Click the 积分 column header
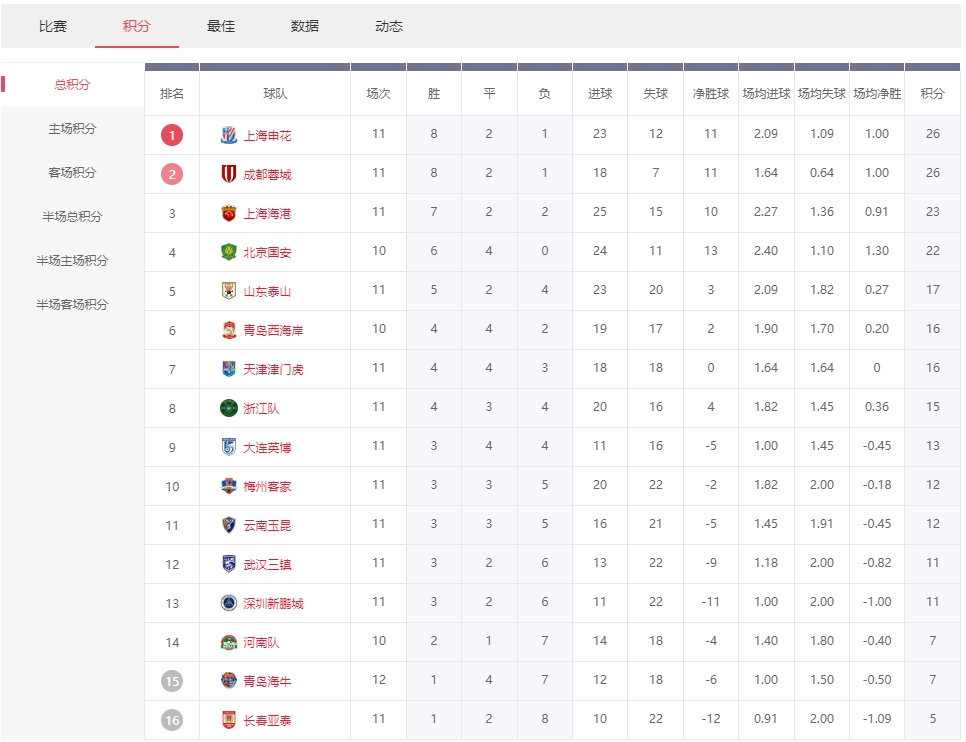Viewport: 966px width, 742px height. pyautogui.click(x=932, y=94)
